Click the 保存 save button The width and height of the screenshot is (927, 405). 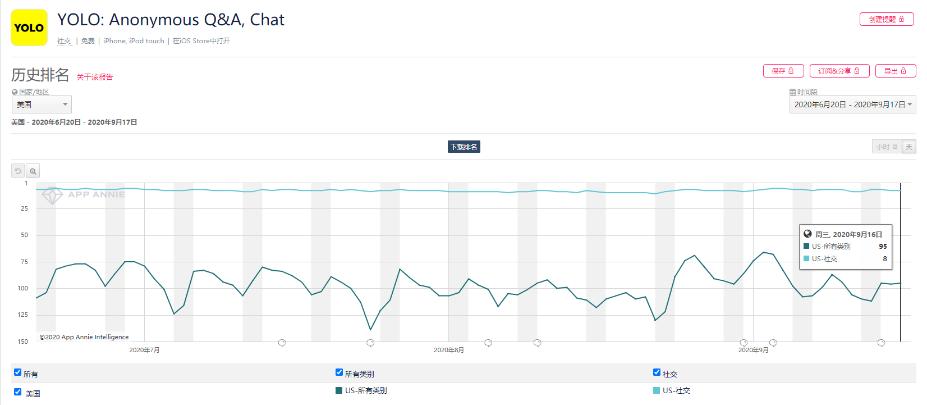point(783,71)
